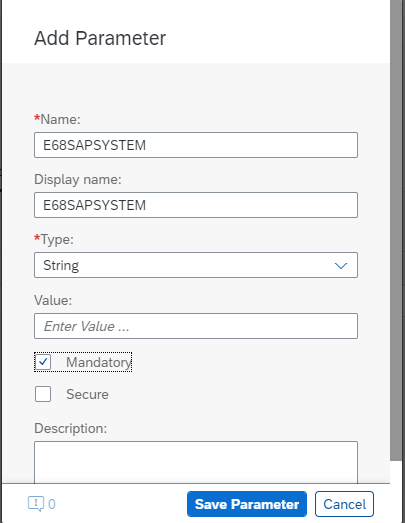Cancel the Add Parameter dialog
The height and width of the screenshot is (523, 405).
click(x=344, y=504)
